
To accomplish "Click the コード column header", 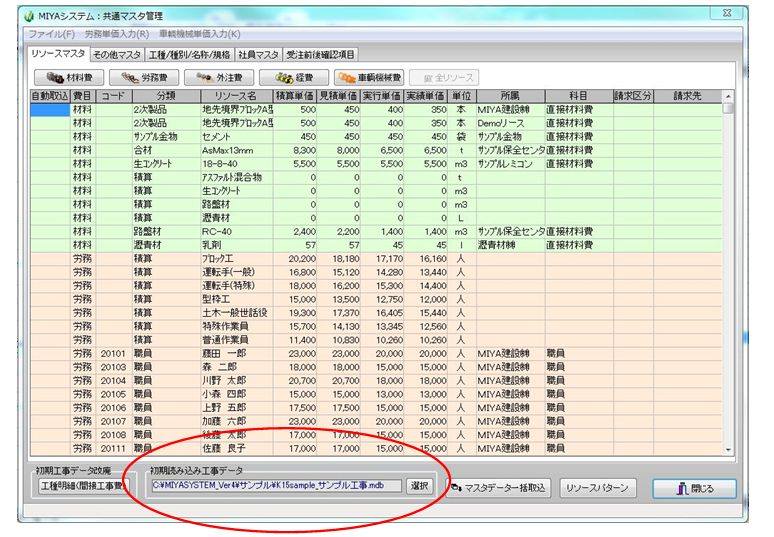I will (x=114, y=96).
